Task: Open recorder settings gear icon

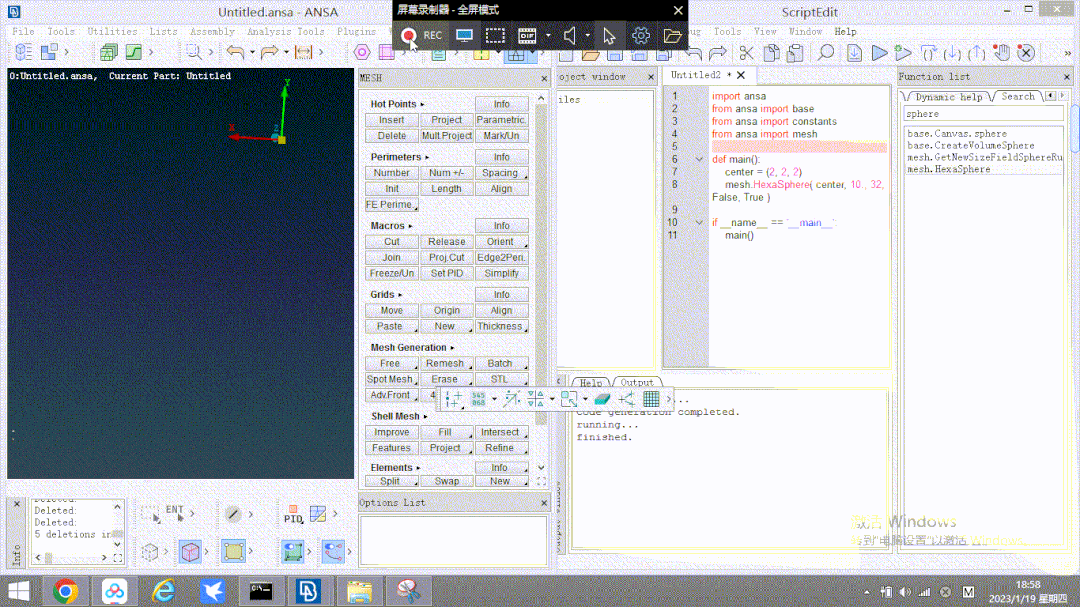Action: [641, 36]
